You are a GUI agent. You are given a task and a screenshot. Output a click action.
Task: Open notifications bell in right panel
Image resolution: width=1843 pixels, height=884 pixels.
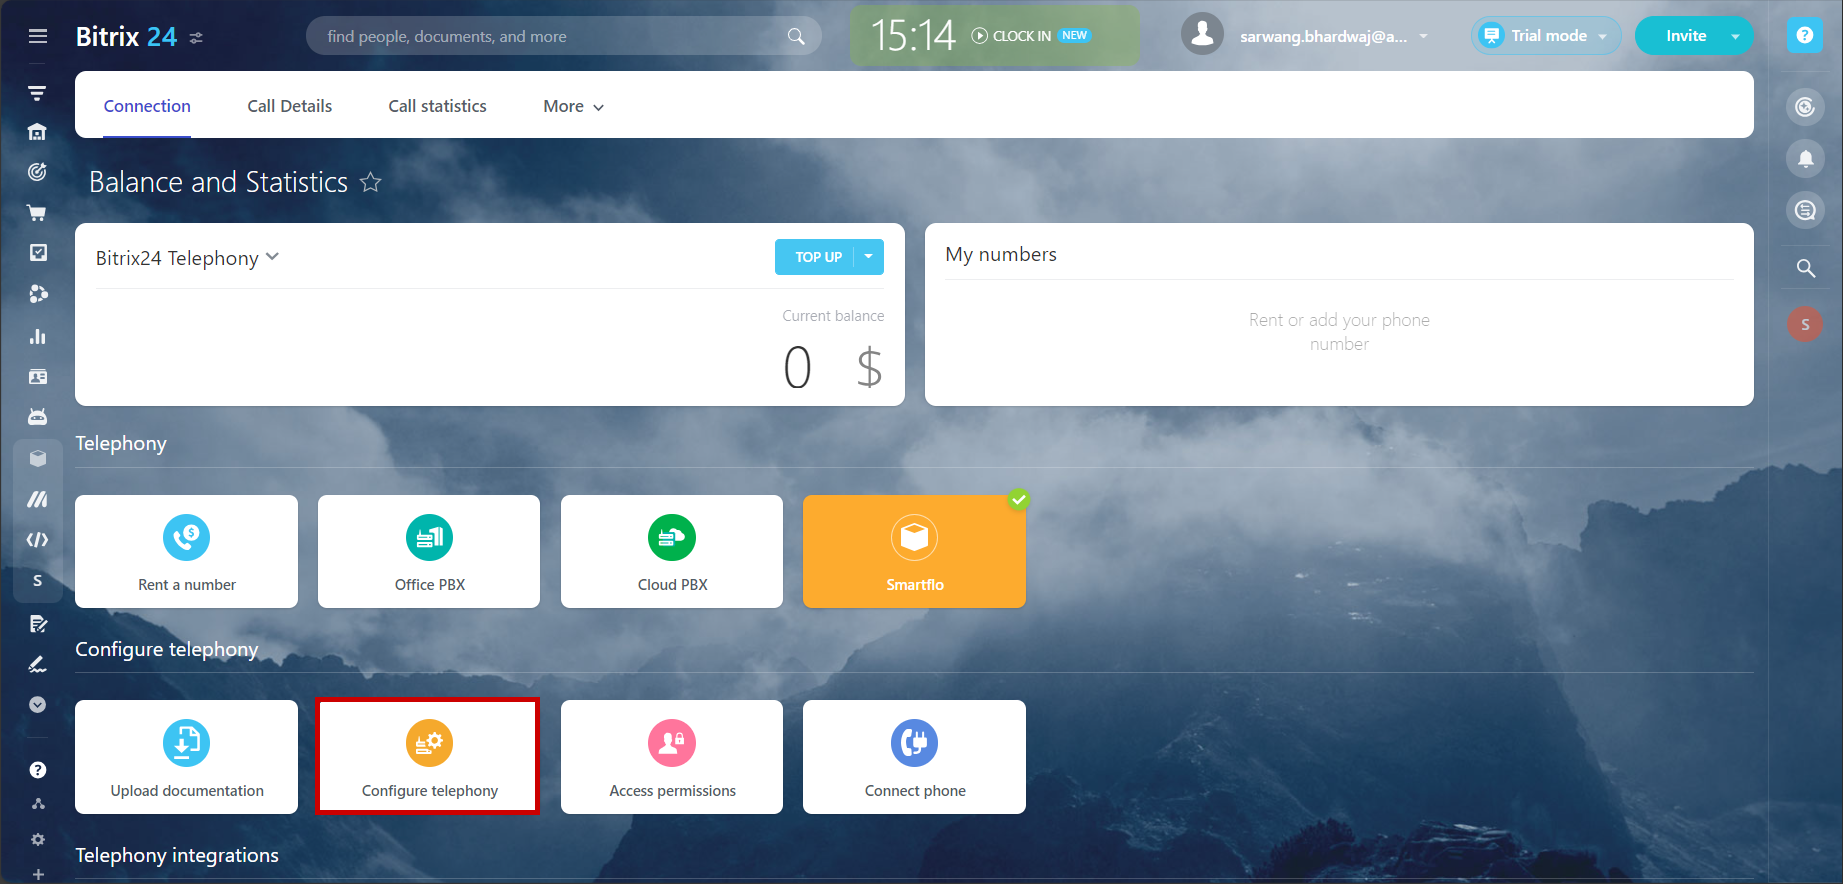[1805, 159]
